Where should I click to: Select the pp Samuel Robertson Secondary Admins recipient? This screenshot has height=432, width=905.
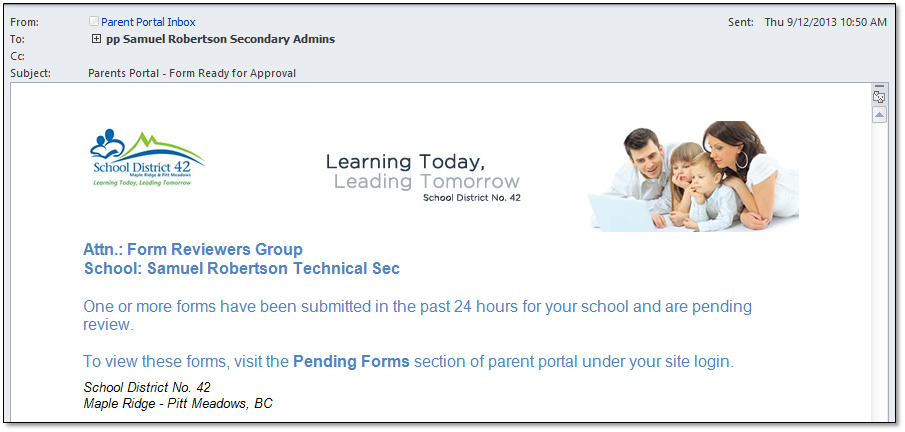[220, 39]
